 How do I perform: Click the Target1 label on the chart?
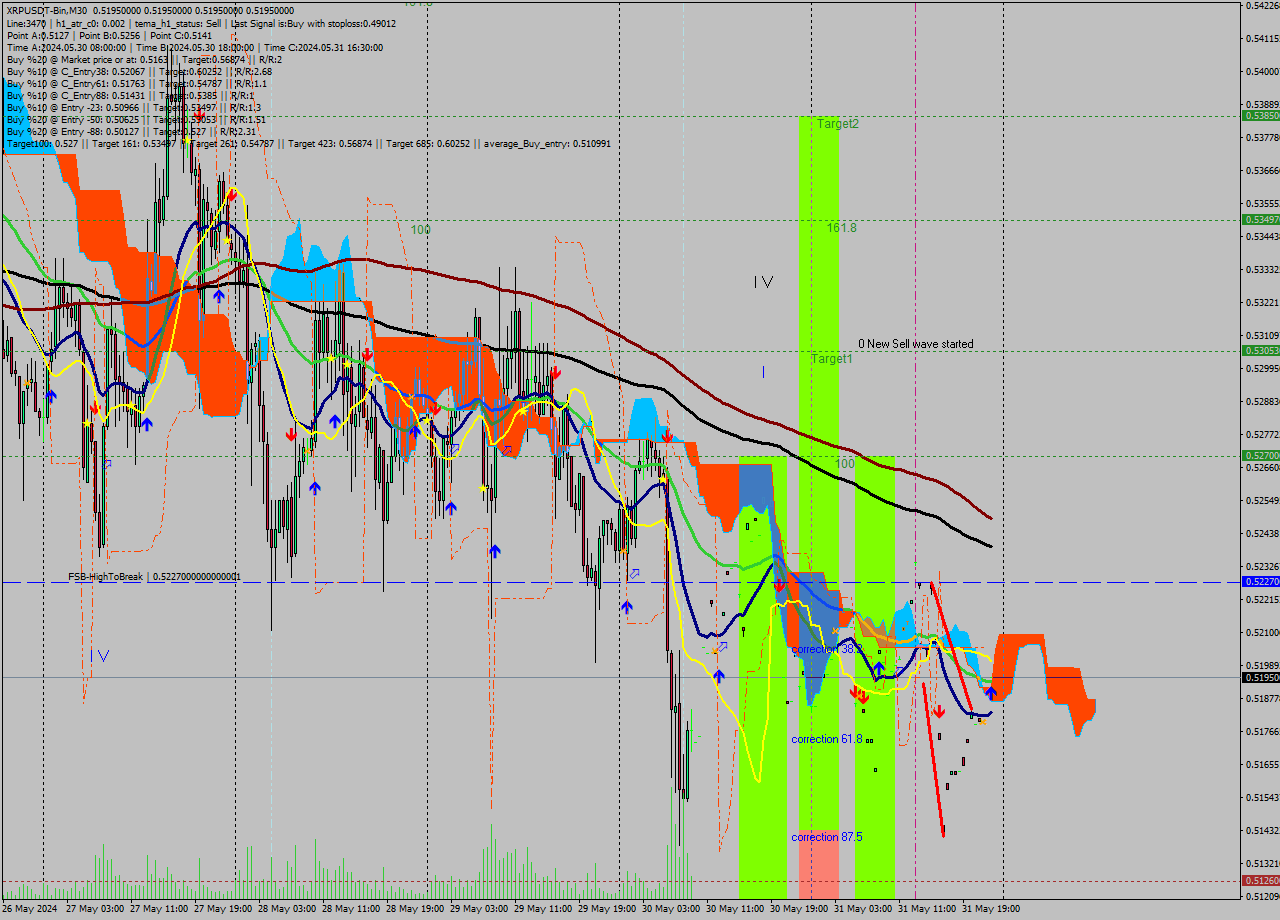pos(832,358)
